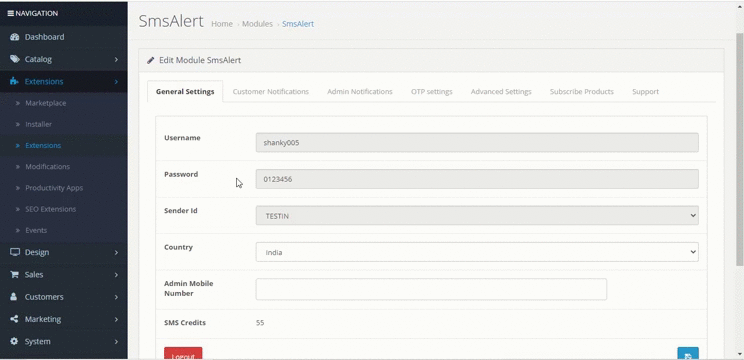Switch to Support tab
The width and height of the screenshot is (744, 360).
point(645,92)
